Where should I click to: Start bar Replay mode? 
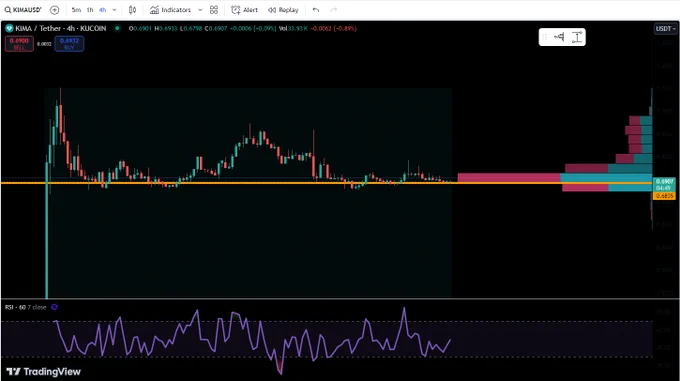click(x=283, y=10)
